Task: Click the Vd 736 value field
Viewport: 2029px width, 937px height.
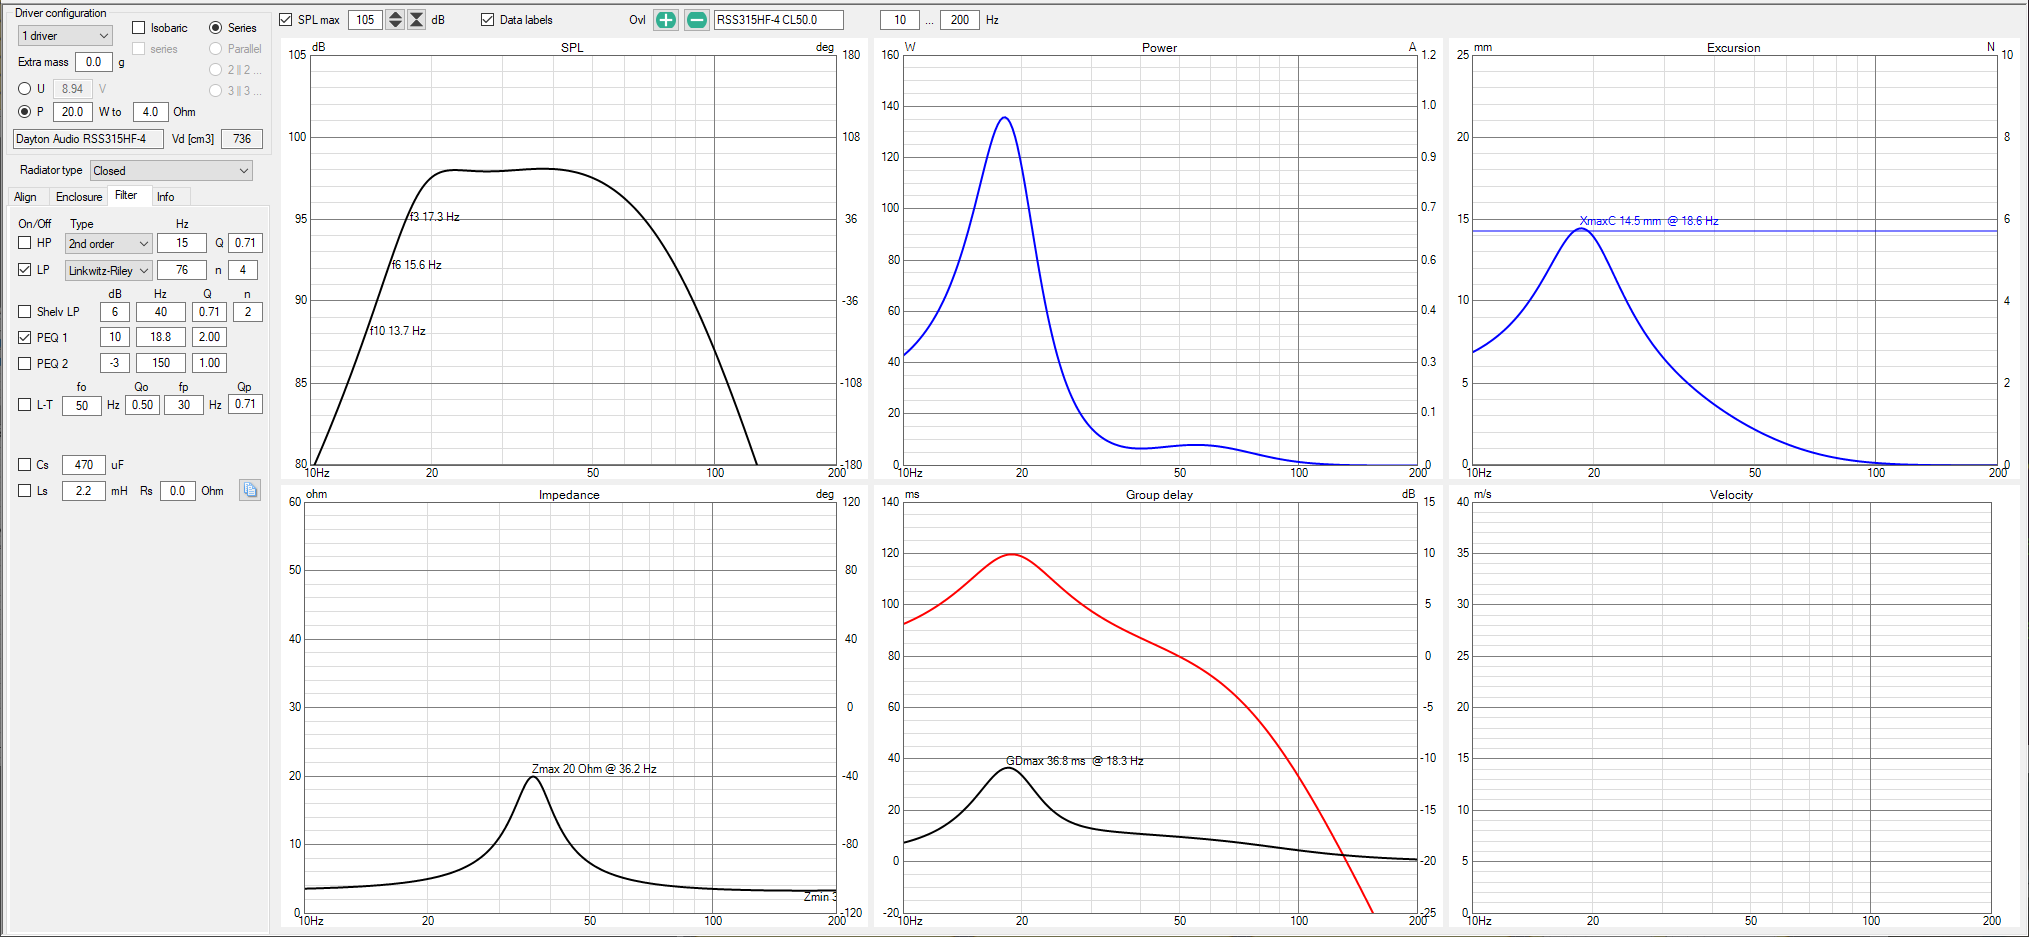Action: click(x=242, y=139)
